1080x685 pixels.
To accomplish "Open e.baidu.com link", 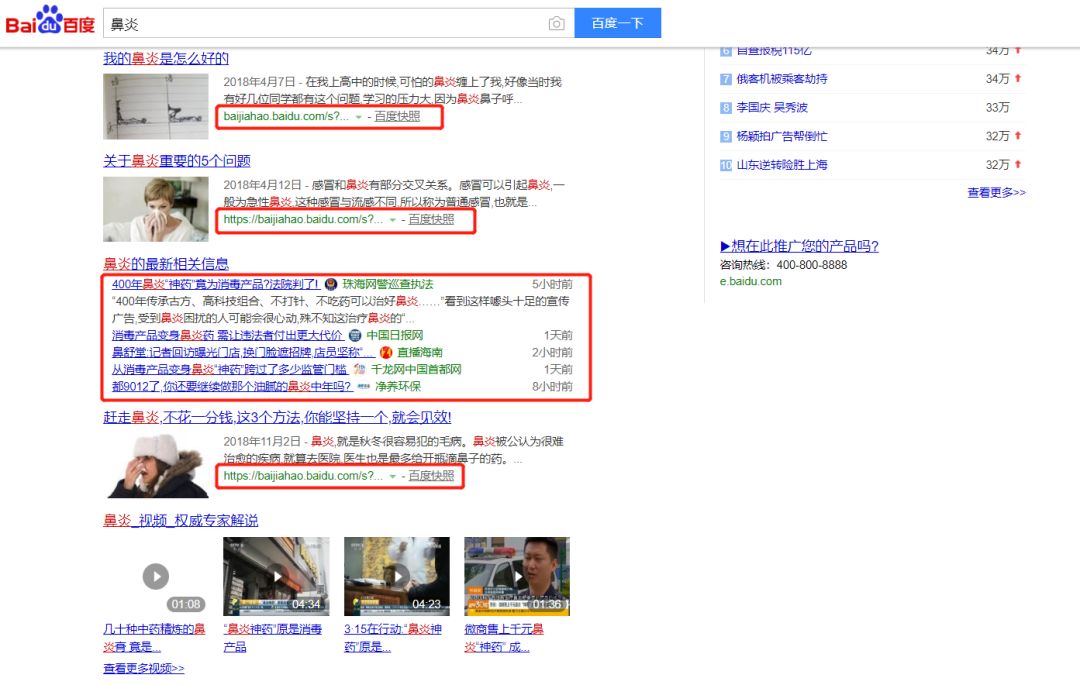I will click(751, 282).
